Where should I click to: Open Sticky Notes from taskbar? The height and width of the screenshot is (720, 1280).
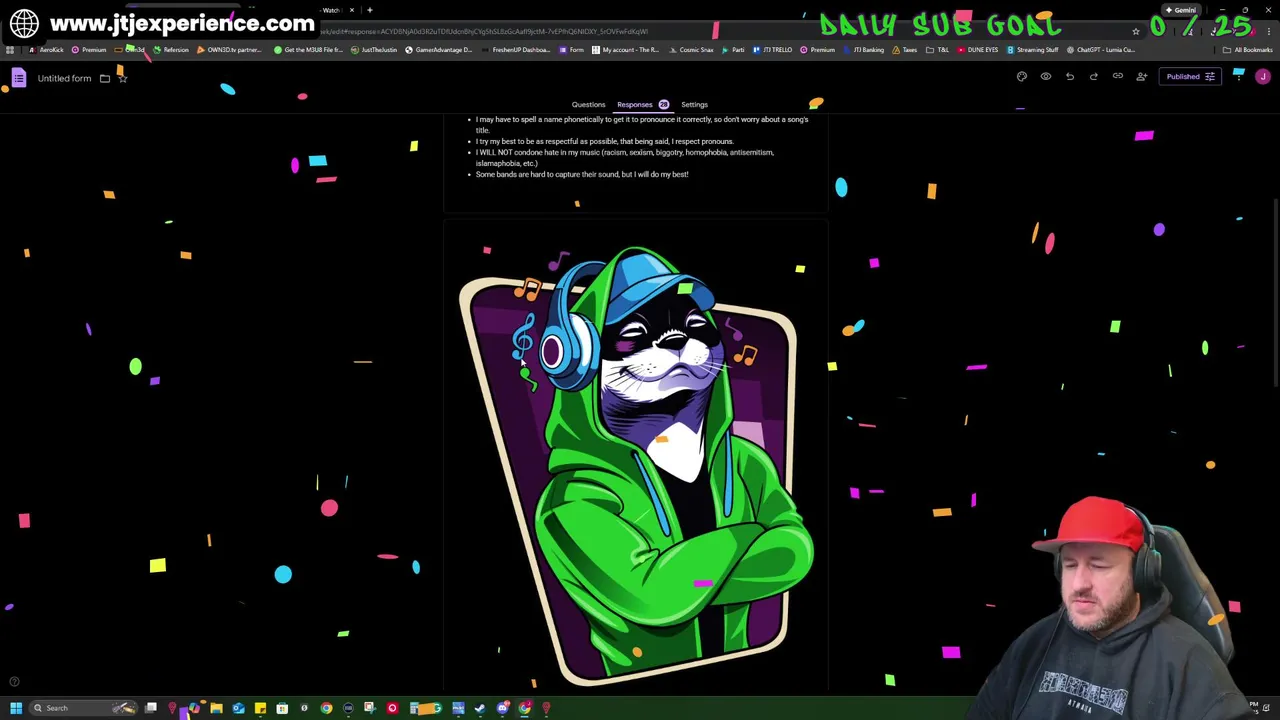pyautogui.click(x=260, y=708)
